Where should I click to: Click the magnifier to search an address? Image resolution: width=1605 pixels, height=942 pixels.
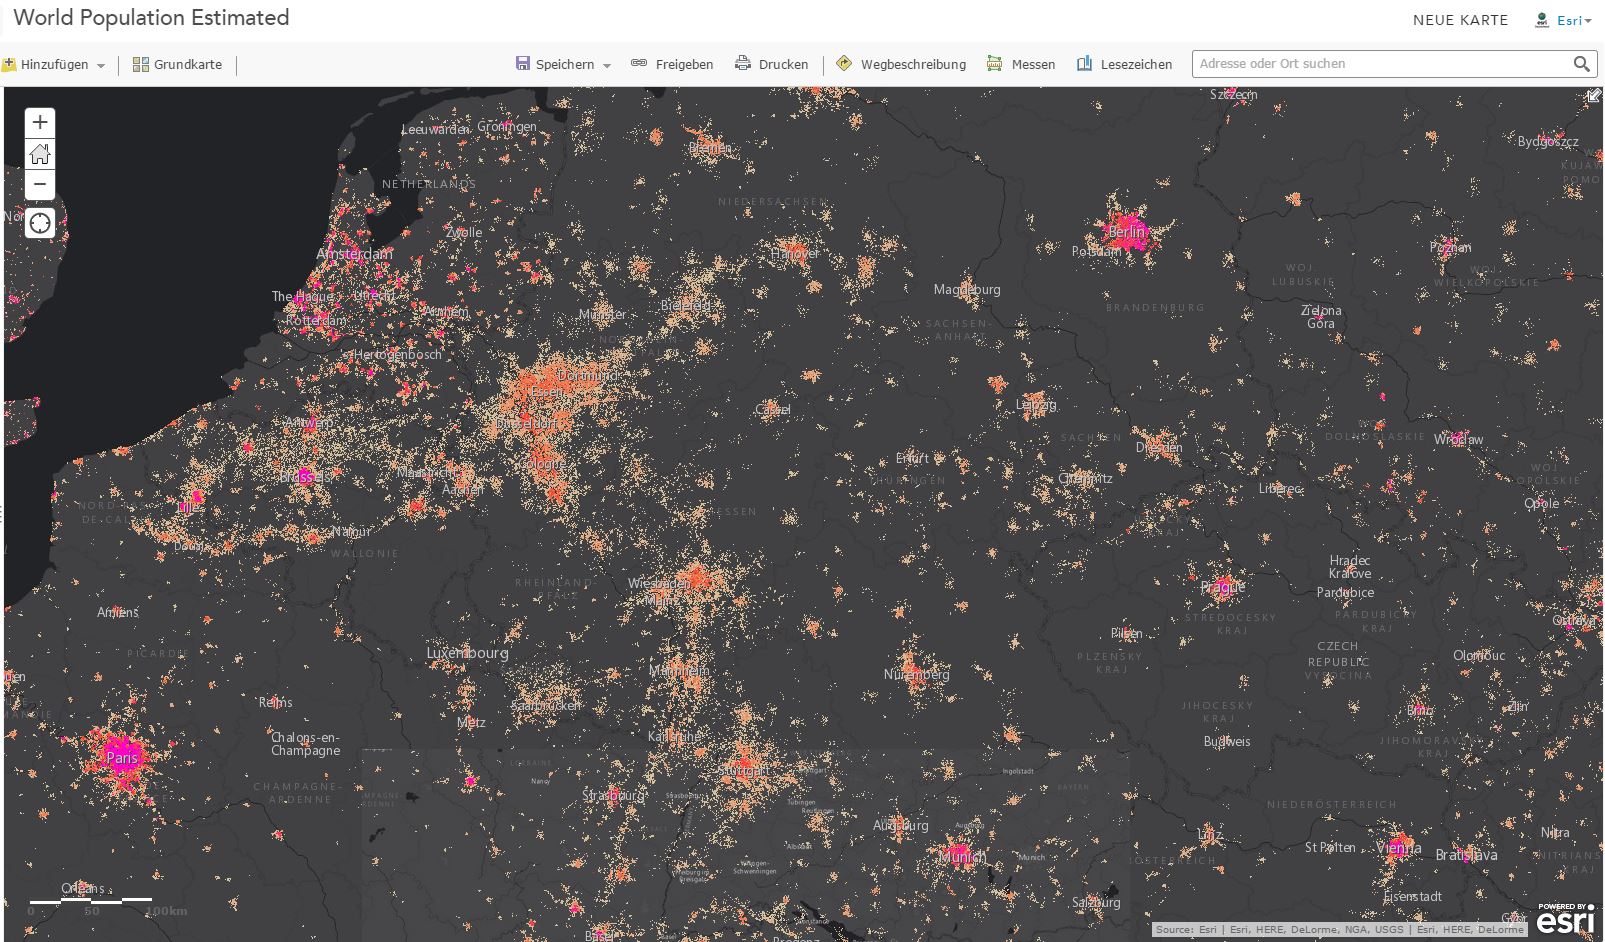click(x=1583, y=63)
